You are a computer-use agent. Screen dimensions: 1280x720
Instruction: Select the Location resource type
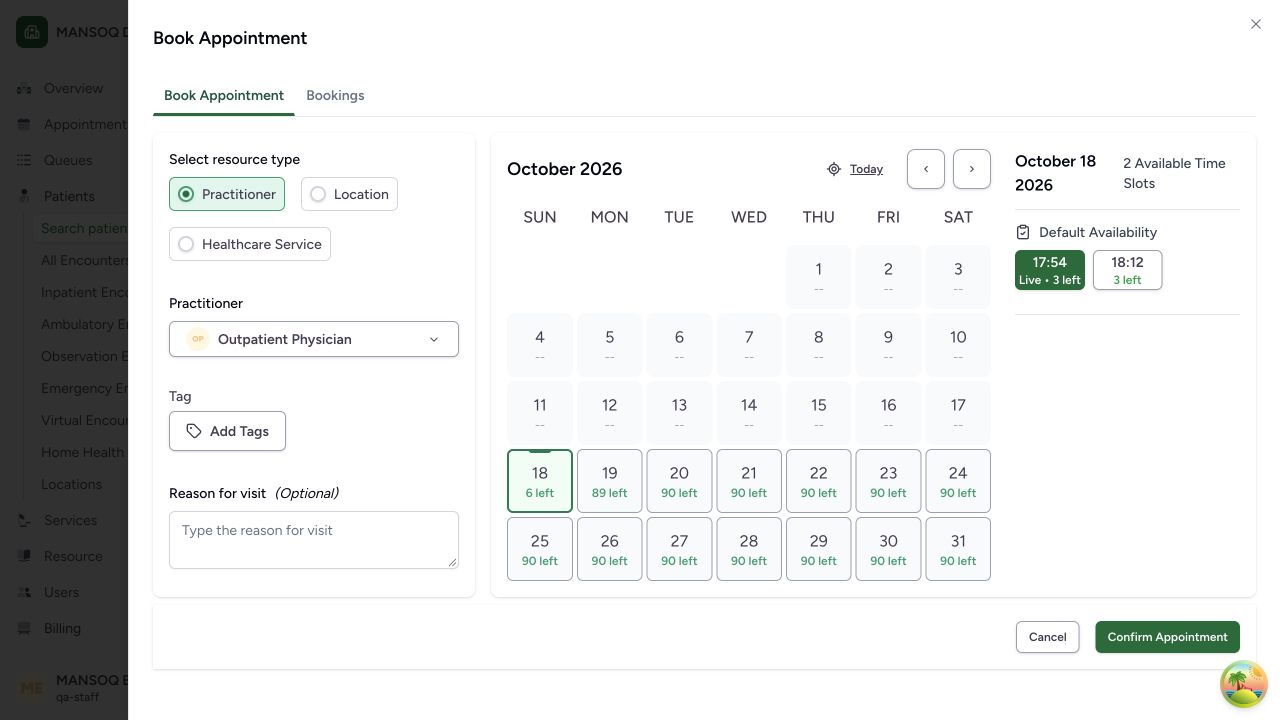[349, 194]
